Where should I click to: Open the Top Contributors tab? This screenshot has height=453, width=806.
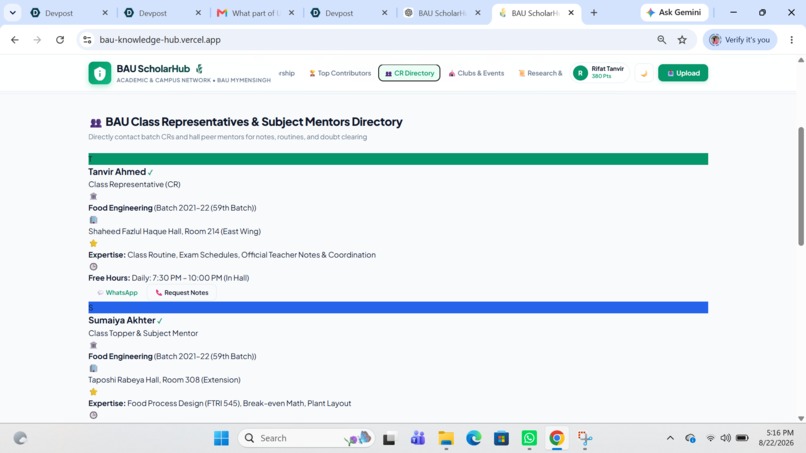340,73
